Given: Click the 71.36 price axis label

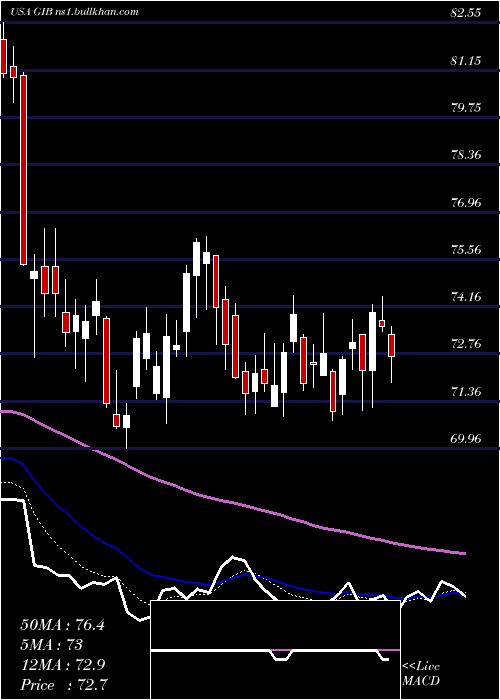Looking at the screenshot, I should click(x=466, y=392).
